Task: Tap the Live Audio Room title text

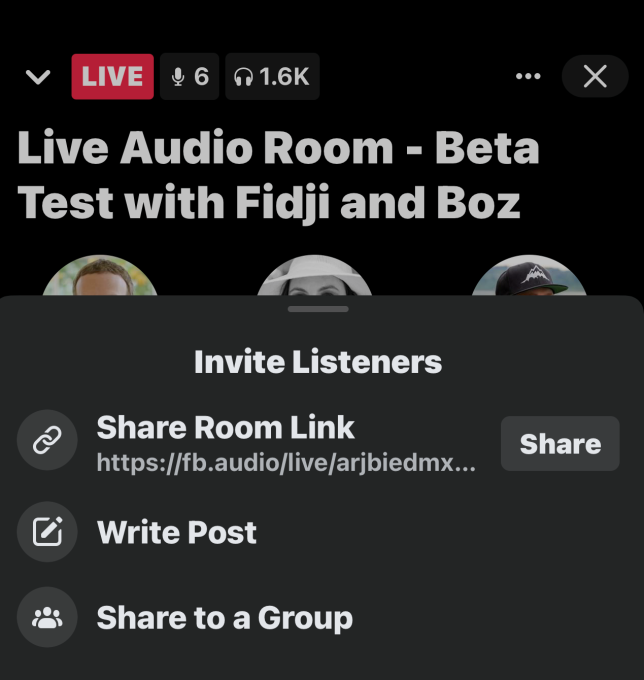Action: [279, 176]
